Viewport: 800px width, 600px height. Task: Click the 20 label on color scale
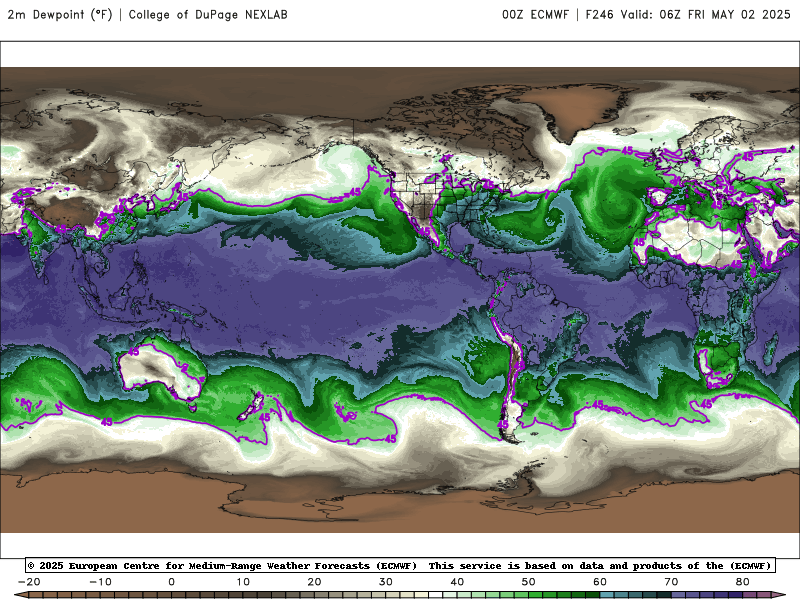[314, 582]
